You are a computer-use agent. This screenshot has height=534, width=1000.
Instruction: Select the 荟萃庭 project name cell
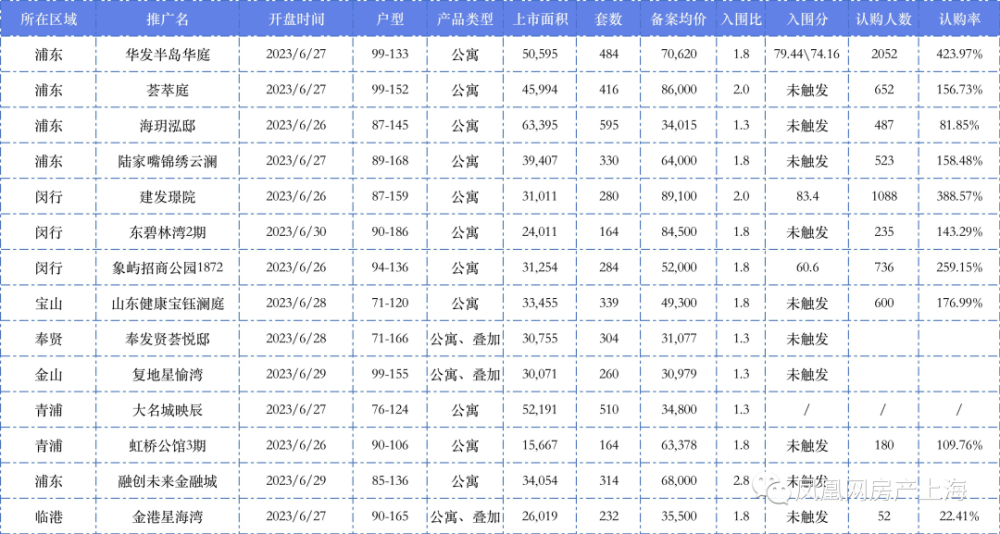[x=168, y=90]
